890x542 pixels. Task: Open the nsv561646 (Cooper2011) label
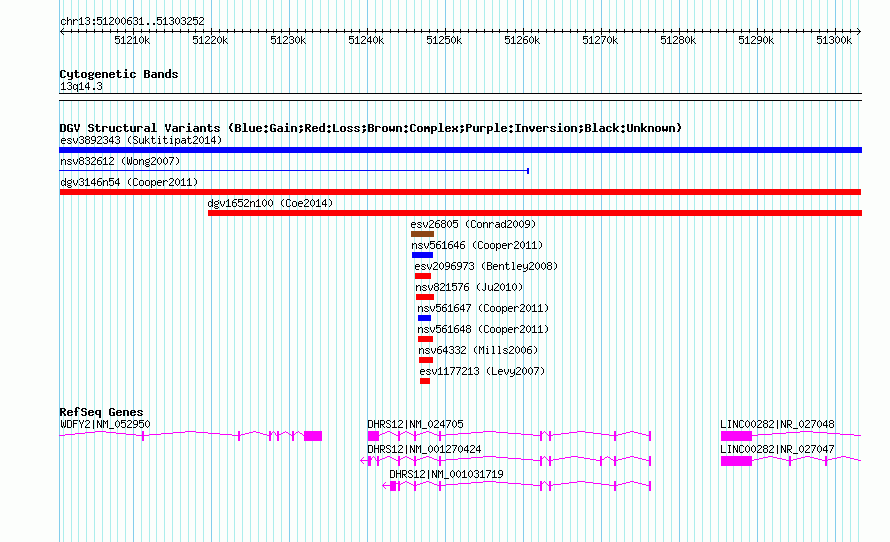click(x=477, y=245)
